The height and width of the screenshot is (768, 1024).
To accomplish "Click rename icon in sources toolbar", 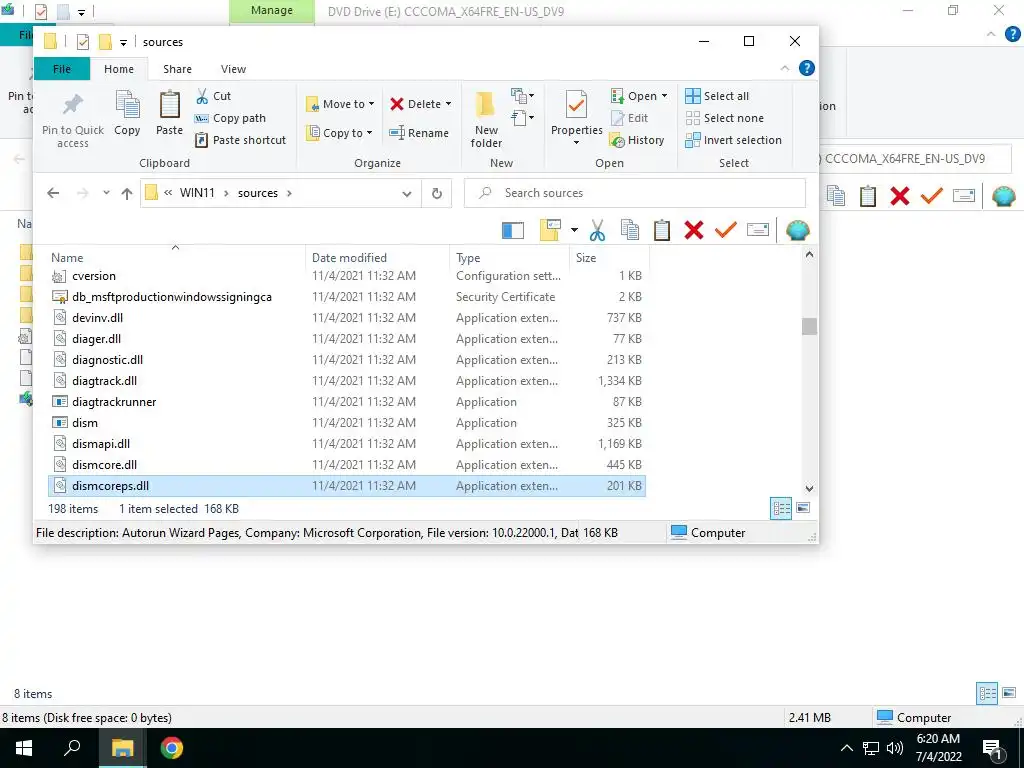I will pyautogui.click(x=758, y=230).
